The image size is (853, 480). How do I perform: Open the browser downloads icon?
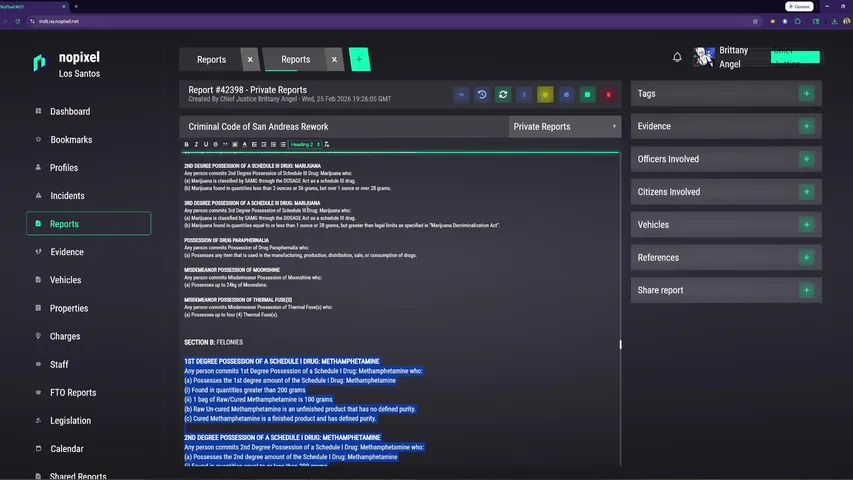(x=834, y=21)
